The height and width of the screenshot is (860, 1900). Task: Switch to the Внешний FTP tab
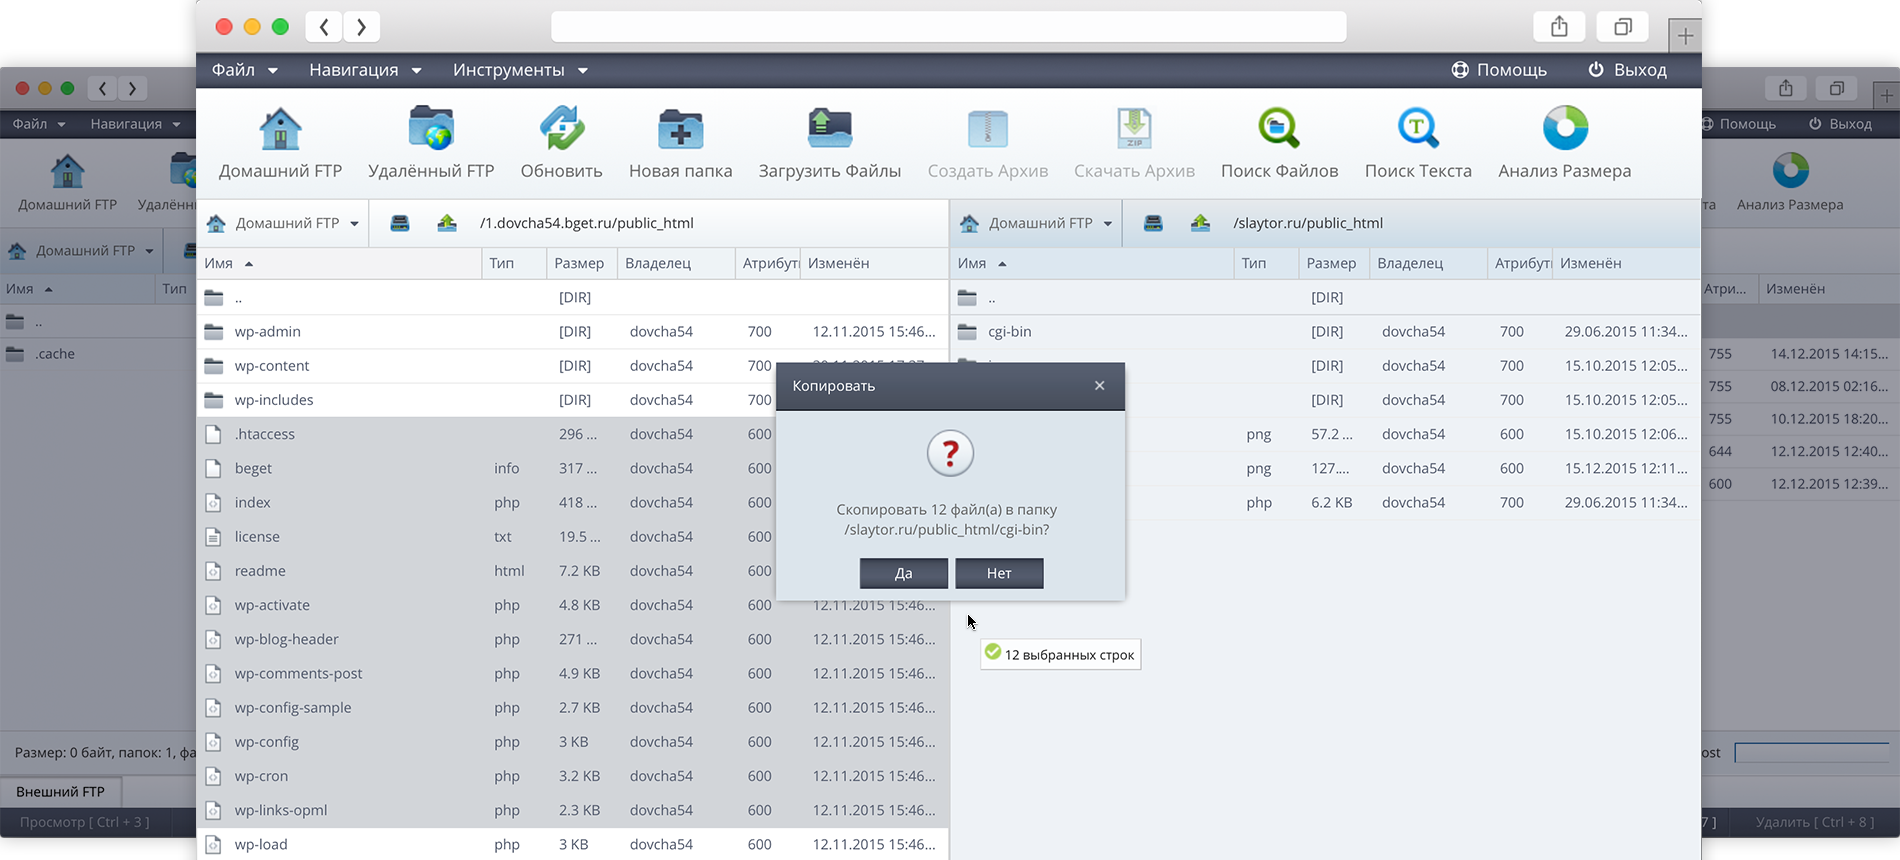coord(60,791)
